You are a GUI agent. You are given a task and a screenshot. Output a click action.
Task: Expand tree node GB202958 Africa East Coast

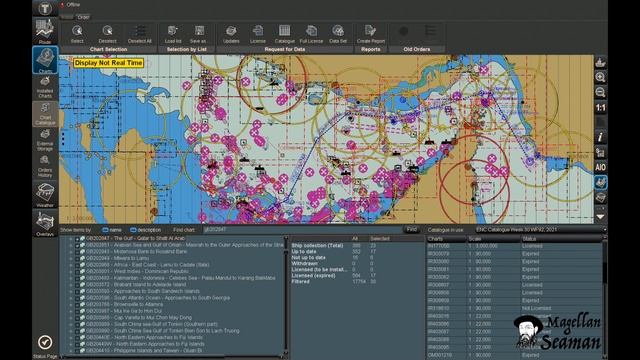71,265
